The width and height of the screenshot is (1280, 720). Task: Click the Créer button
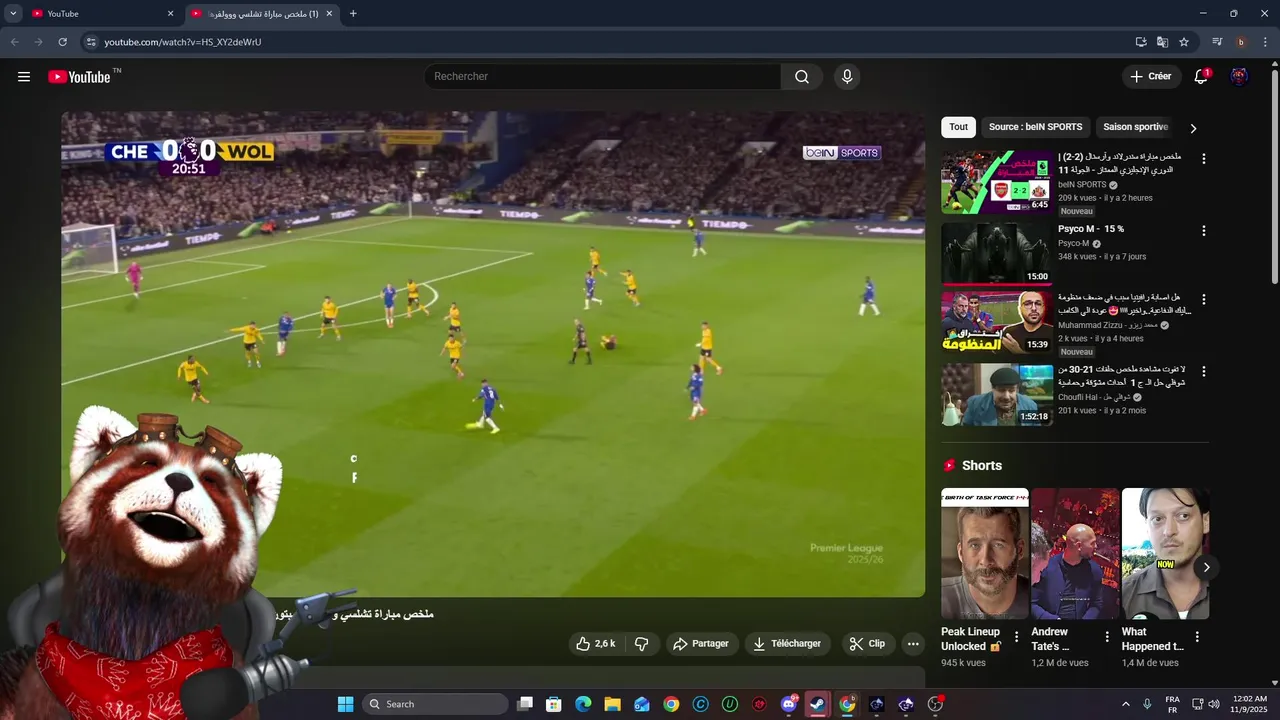[1151, 77]
